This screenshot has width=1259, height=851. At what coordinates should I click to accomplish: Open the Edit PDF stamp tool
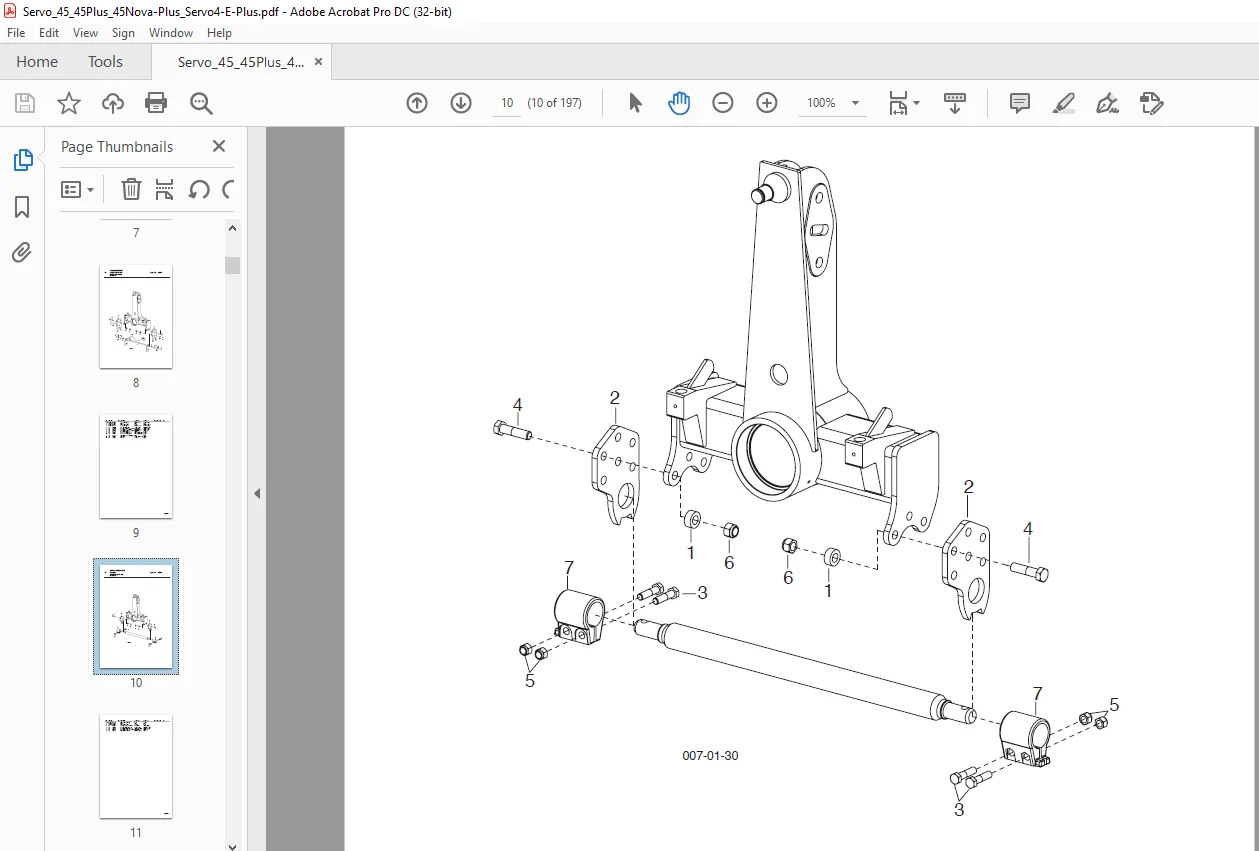tap(1151, 103)
